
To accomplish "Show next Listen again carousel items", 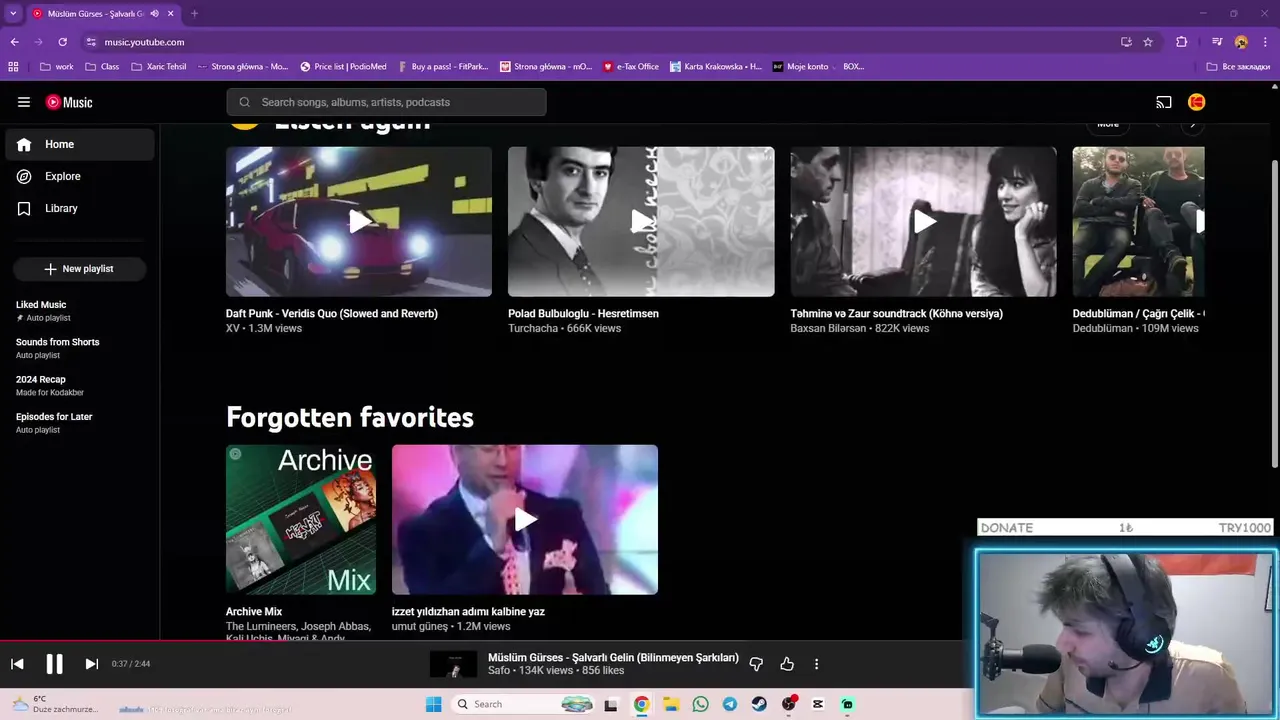I will point(1192,125).
